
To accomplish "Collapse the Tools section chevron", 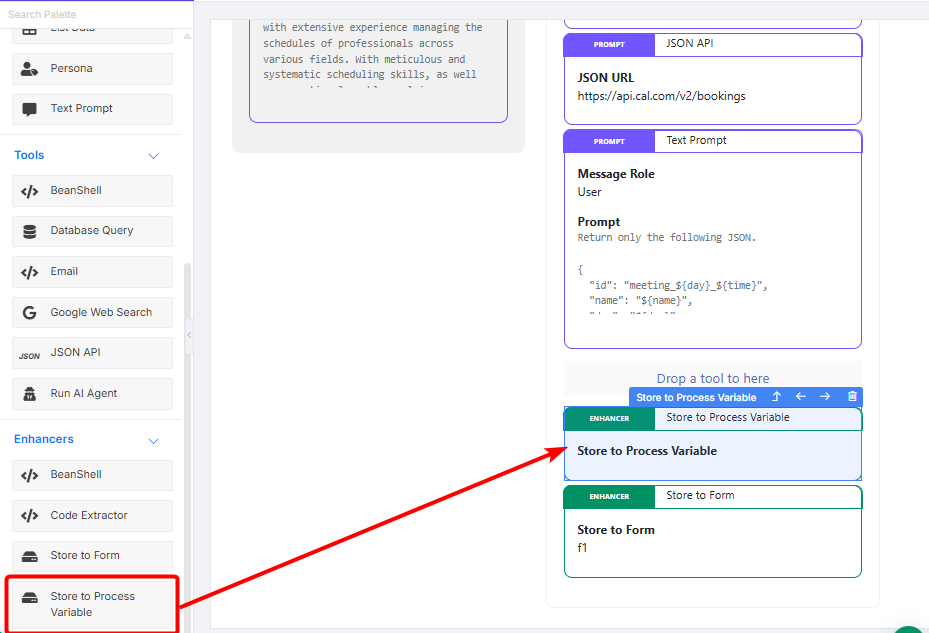I will point(153,156).
